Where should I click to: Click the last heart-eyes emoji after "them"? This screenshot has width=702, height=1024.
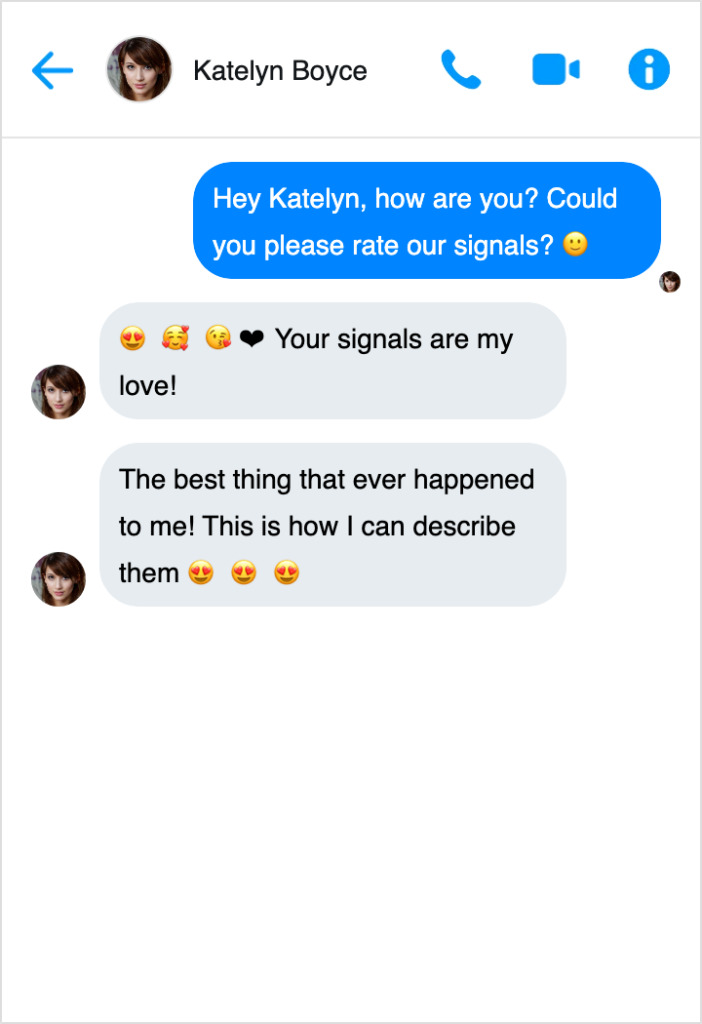point(287,573)
